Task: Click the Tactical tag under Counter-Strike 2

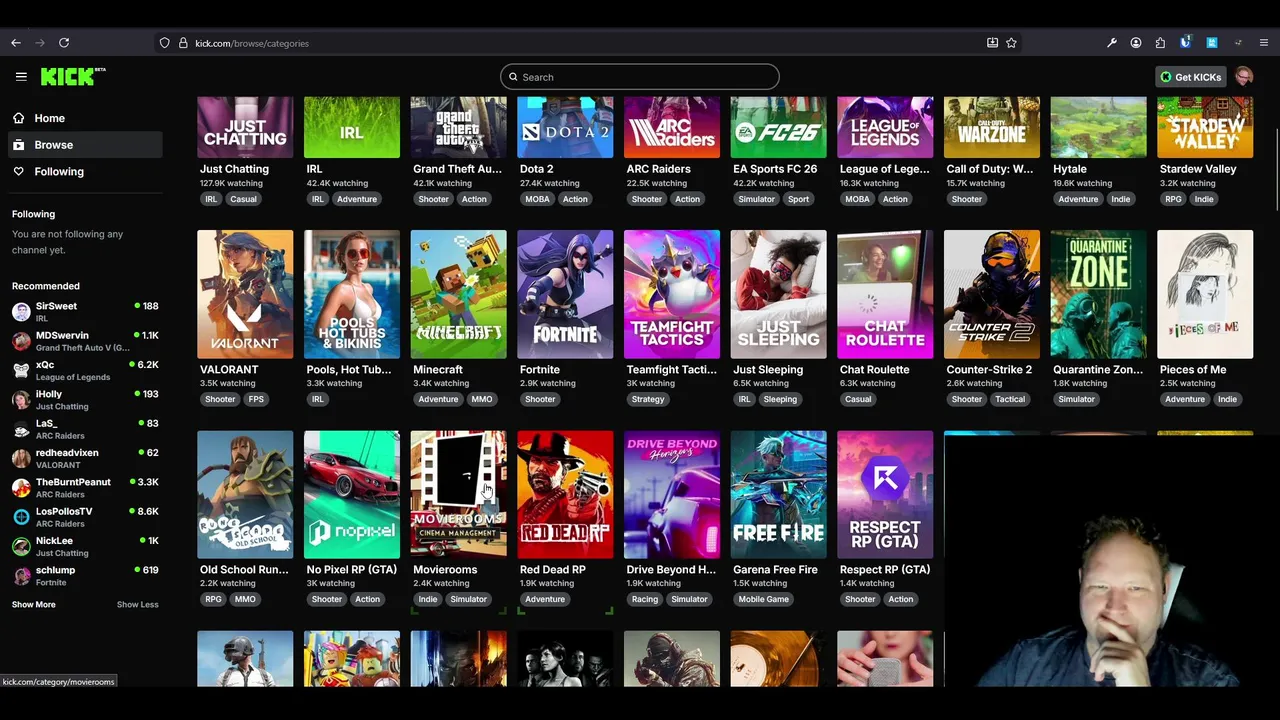Action: [1010, 399]
